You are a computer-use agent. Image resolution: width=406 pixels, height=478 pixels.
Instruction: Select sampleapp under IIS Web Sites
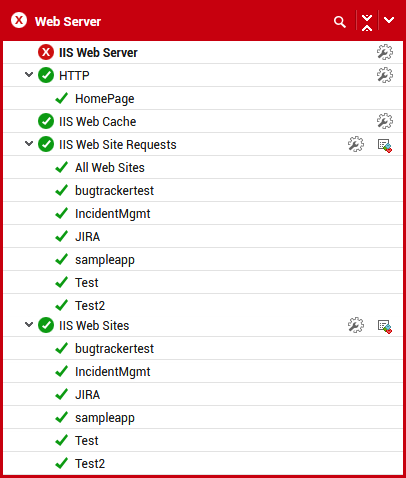coord(105,418)
